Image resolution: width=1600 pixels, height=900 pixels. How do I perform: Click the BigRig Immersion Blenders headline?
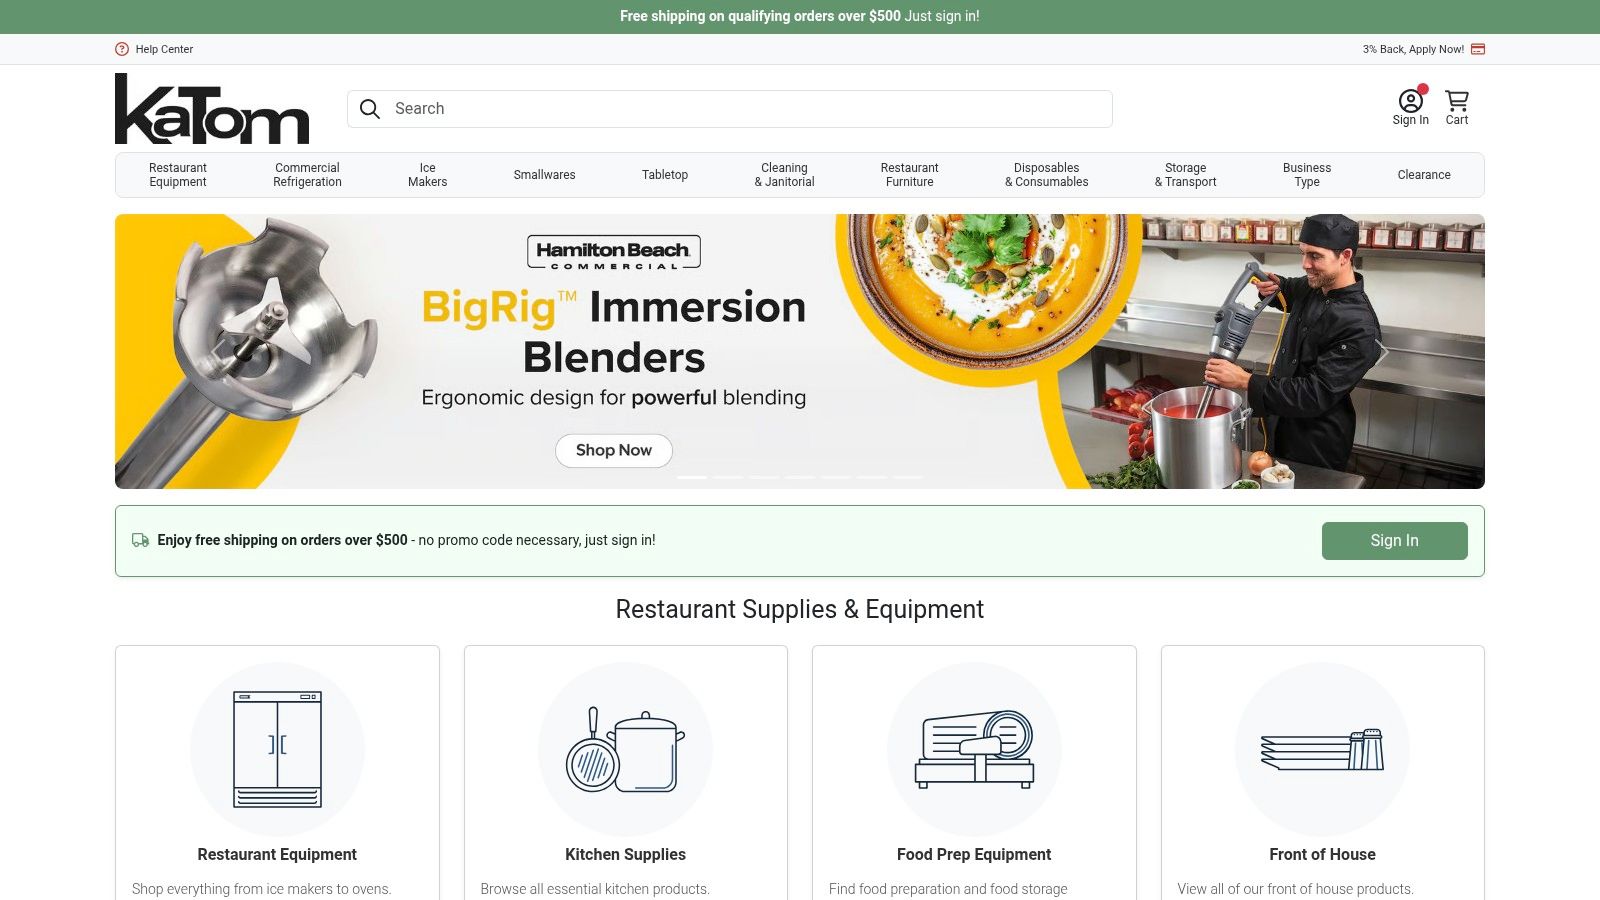(614, 332)
